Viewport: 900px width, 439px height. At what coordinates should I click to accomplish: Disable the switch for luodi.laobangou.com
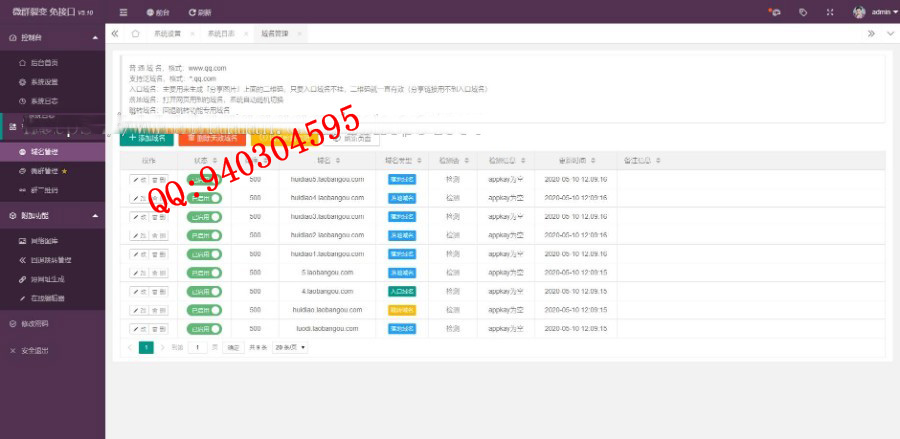204,328
